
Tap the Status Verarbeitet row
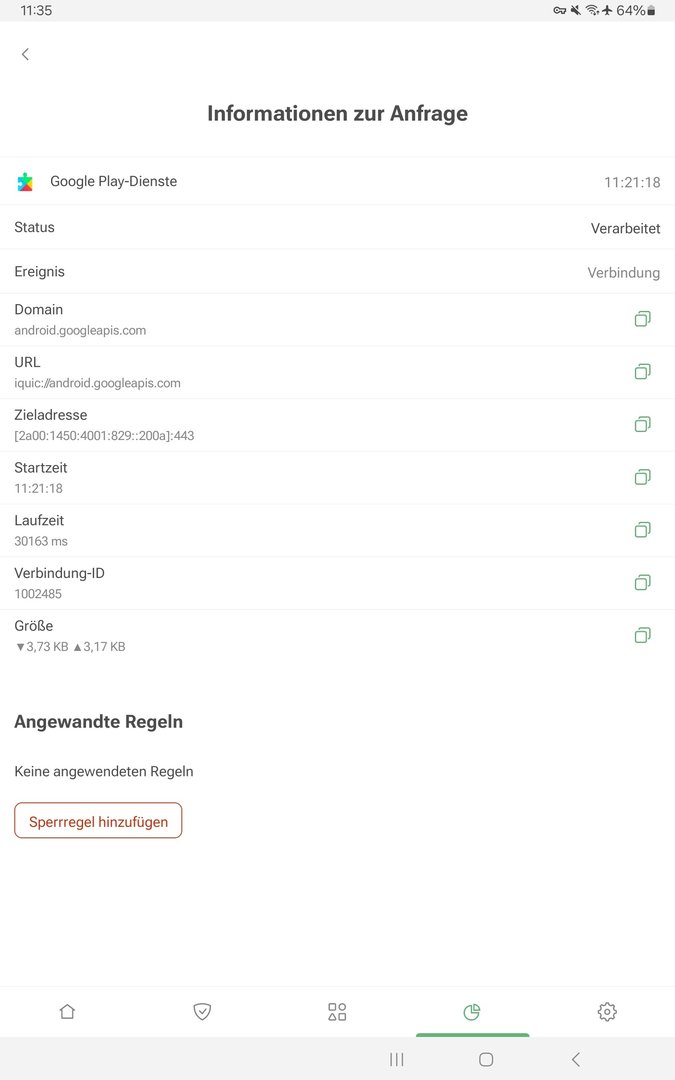[337, 228]
